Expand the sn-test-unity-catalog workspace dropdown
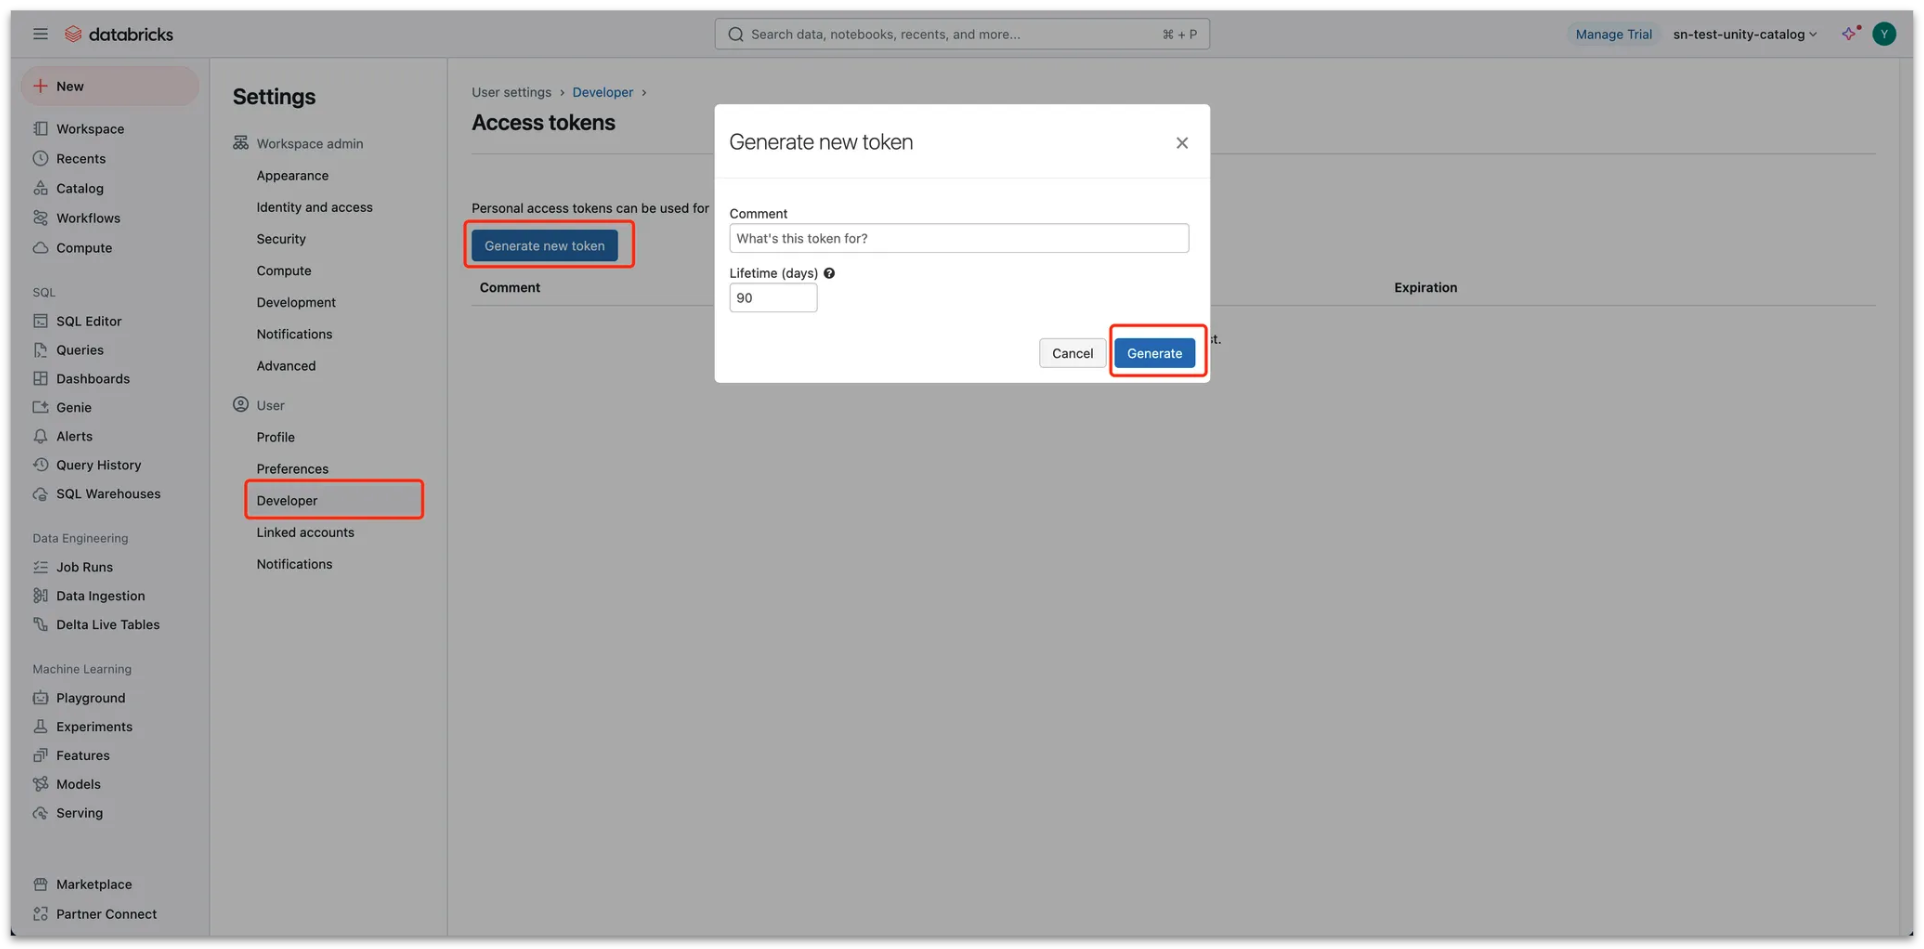Viewport: 1924px width, 949px height. click(x=1744, y=34)
